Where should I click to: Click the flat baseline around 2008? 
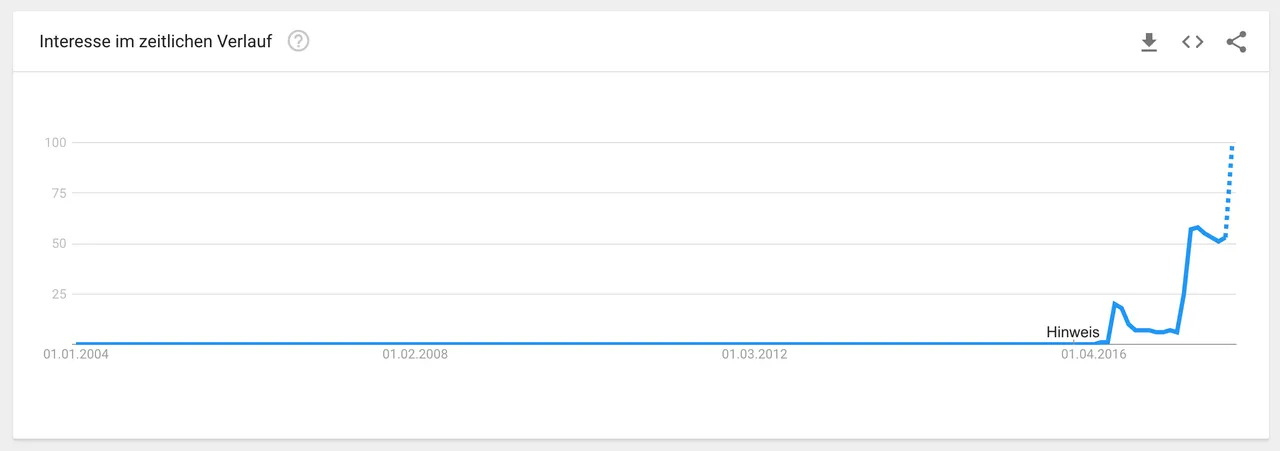click(415, 343)
